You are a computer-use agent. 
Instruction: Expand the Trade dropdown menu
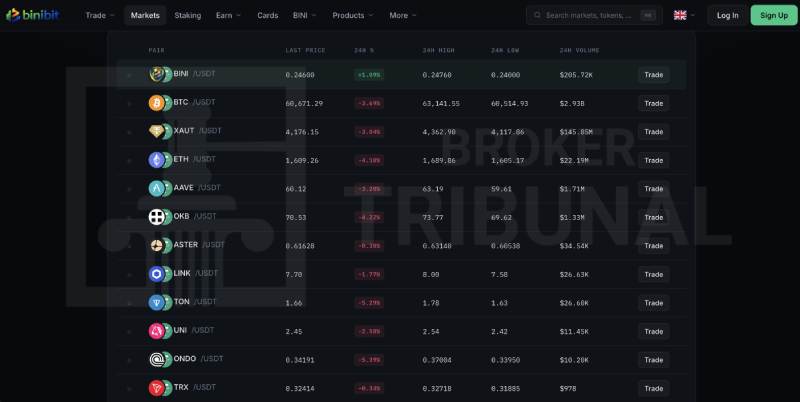[x=100, y=15]
